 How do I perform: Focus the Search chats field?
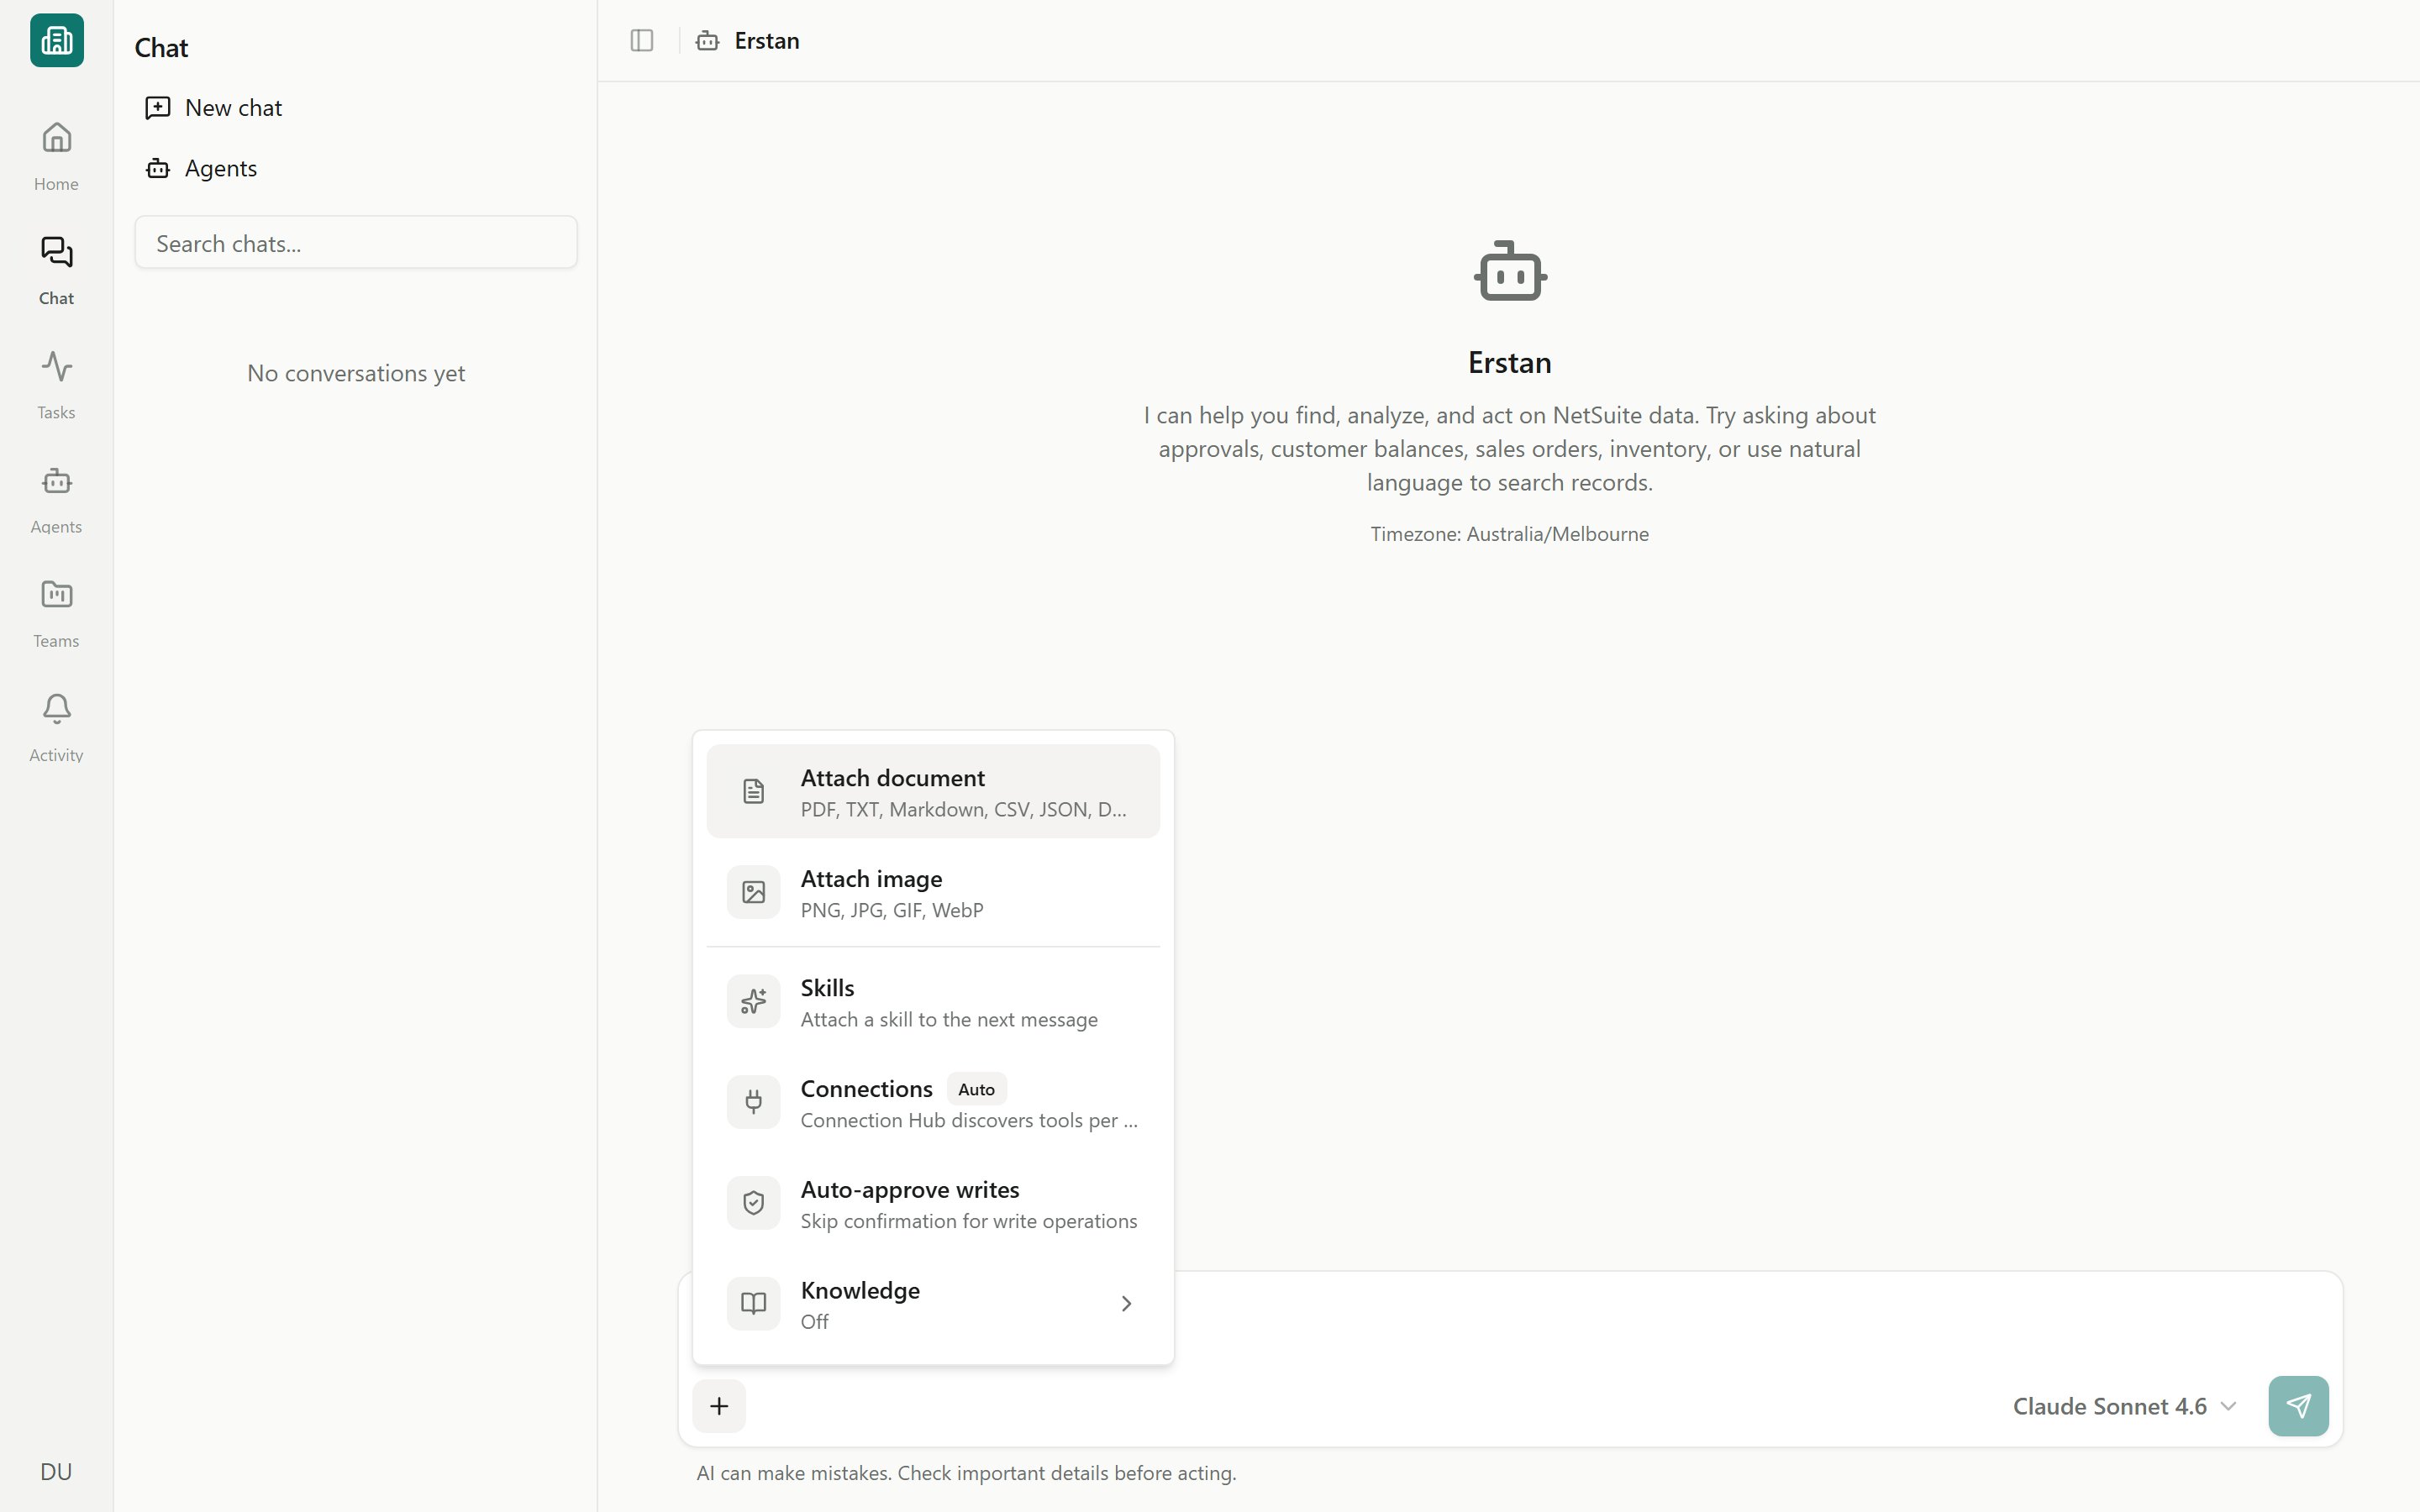tap(356, 243)
